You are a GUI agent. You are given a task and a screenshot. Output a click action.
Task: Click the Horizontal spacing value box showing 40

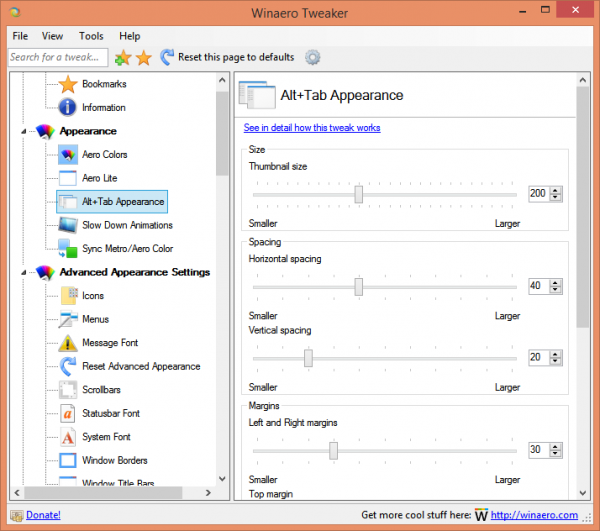[x=539, y=286]
